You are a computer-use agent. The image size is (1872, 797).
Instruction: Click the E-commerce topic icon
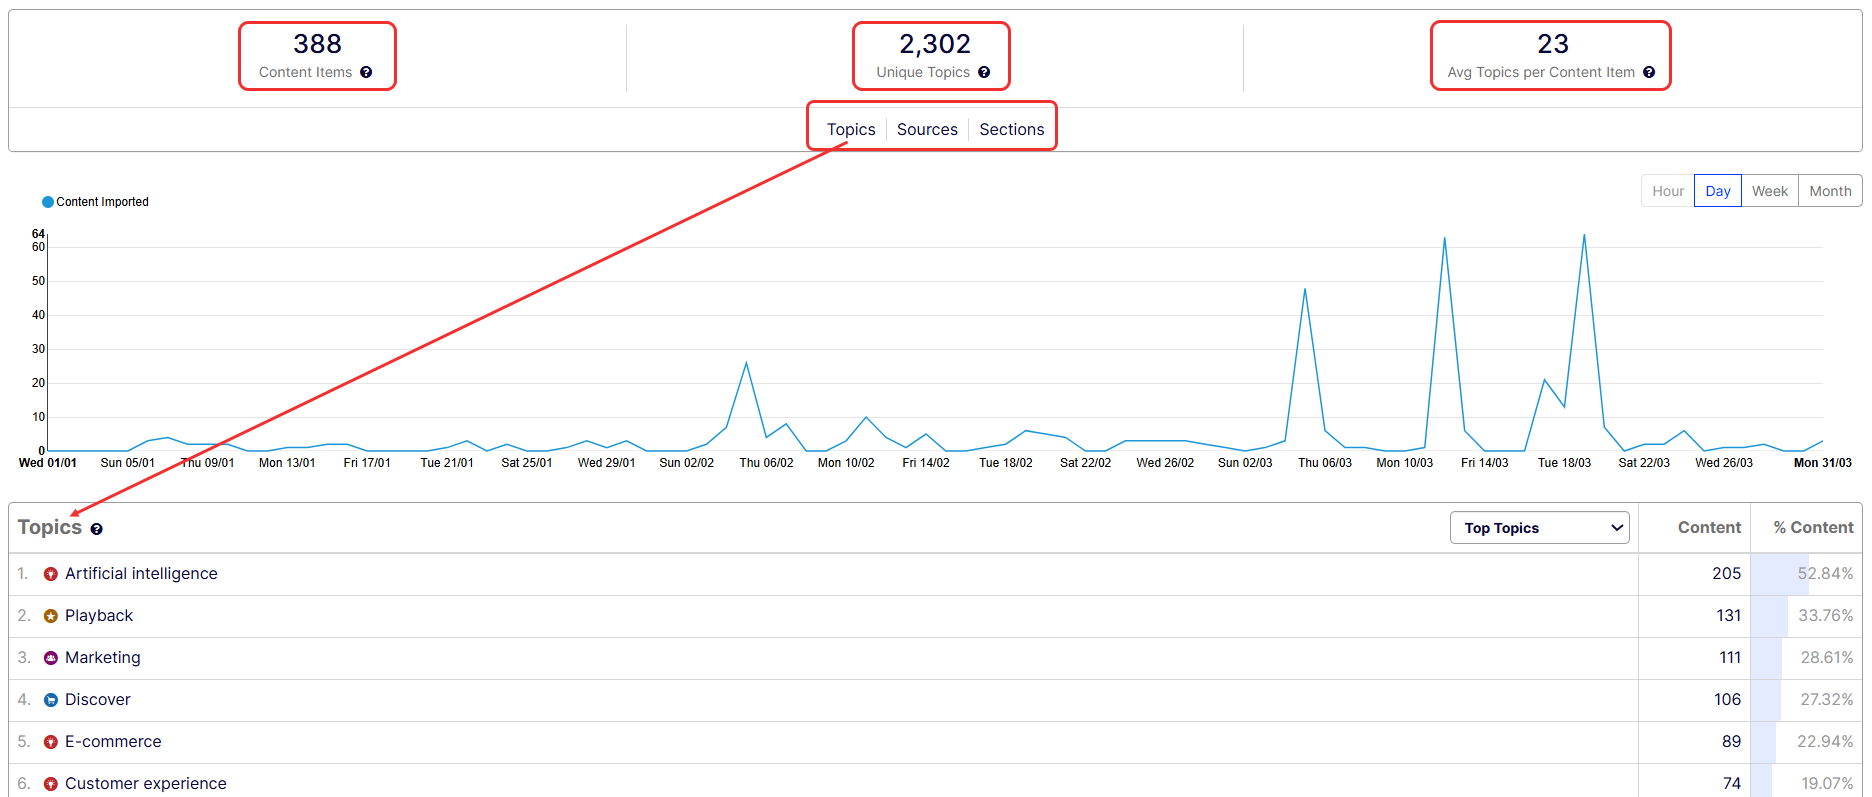(x=51, y=742)
